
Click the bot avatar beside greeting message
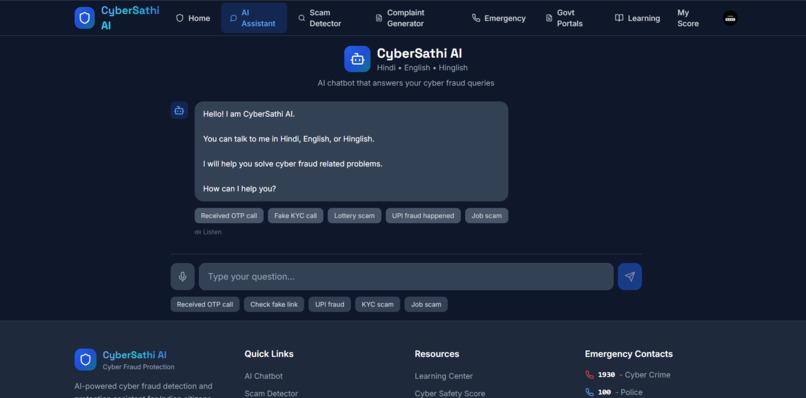point(179,110)
